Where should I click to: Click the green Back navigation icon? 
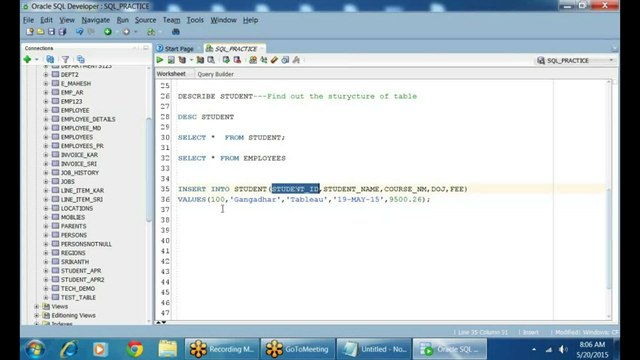(x=108, y=31)
